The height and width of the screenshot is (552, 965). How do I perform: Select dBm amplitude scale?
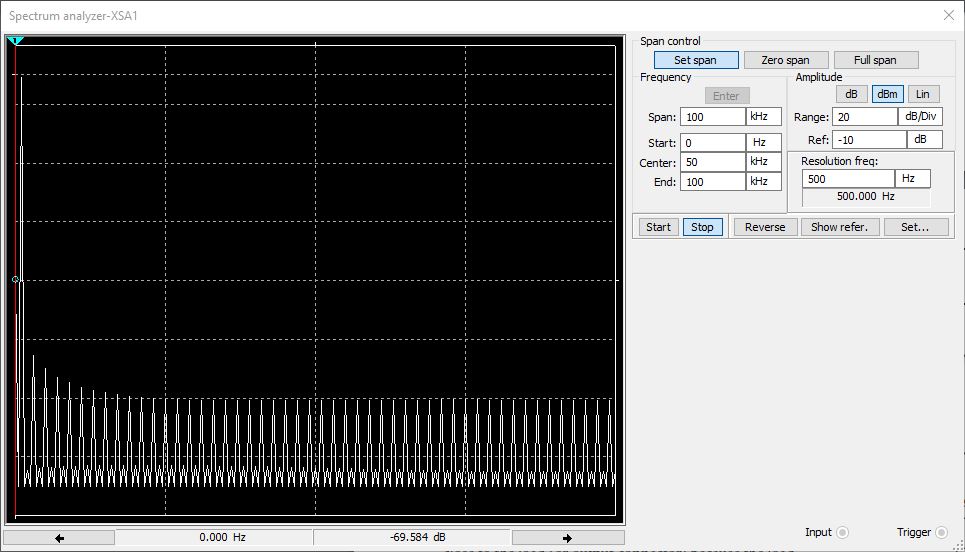click(x=887, y=94)
